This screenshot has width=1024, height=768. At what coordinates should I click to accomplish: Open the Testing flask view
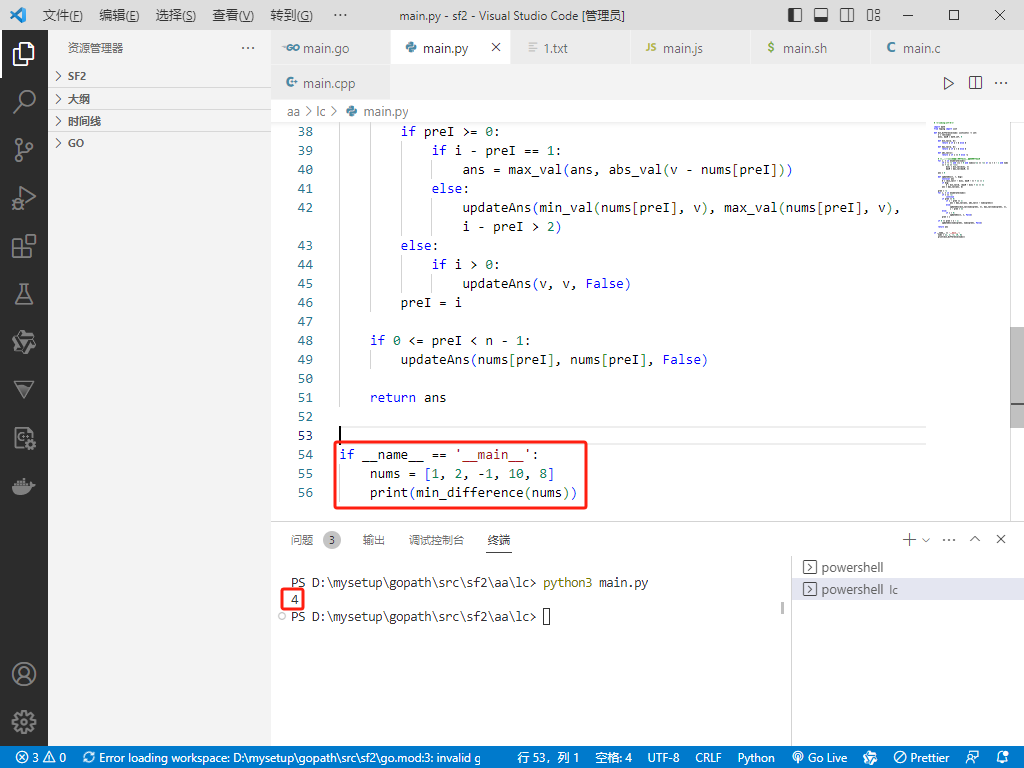coord(24,294)
